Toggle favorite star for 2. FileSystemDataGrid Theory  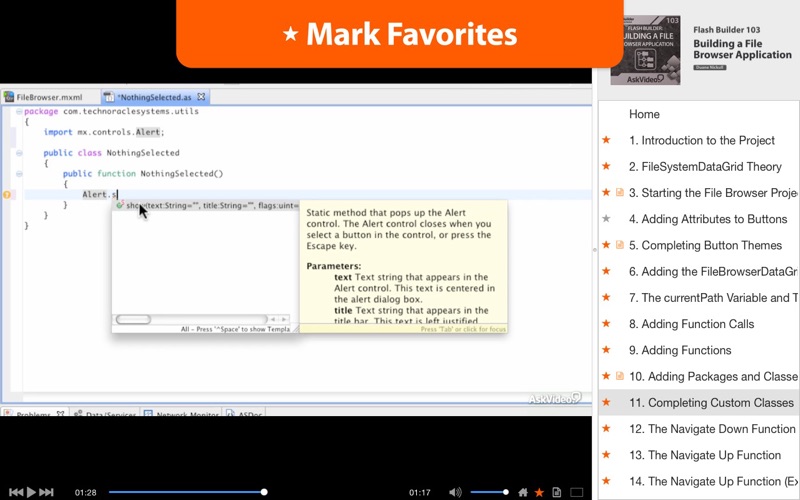(606, 166)
